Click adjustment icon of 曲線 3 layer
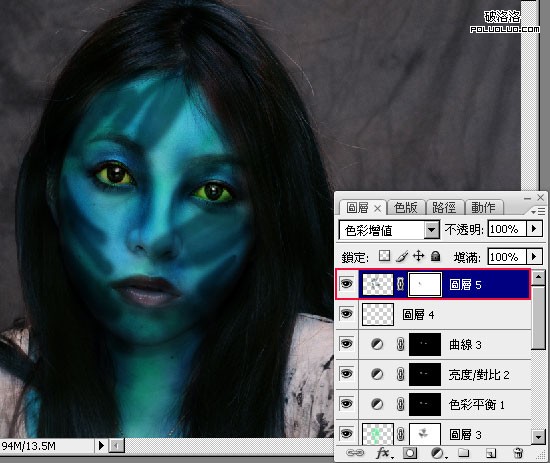 click(x=377, y=344)
